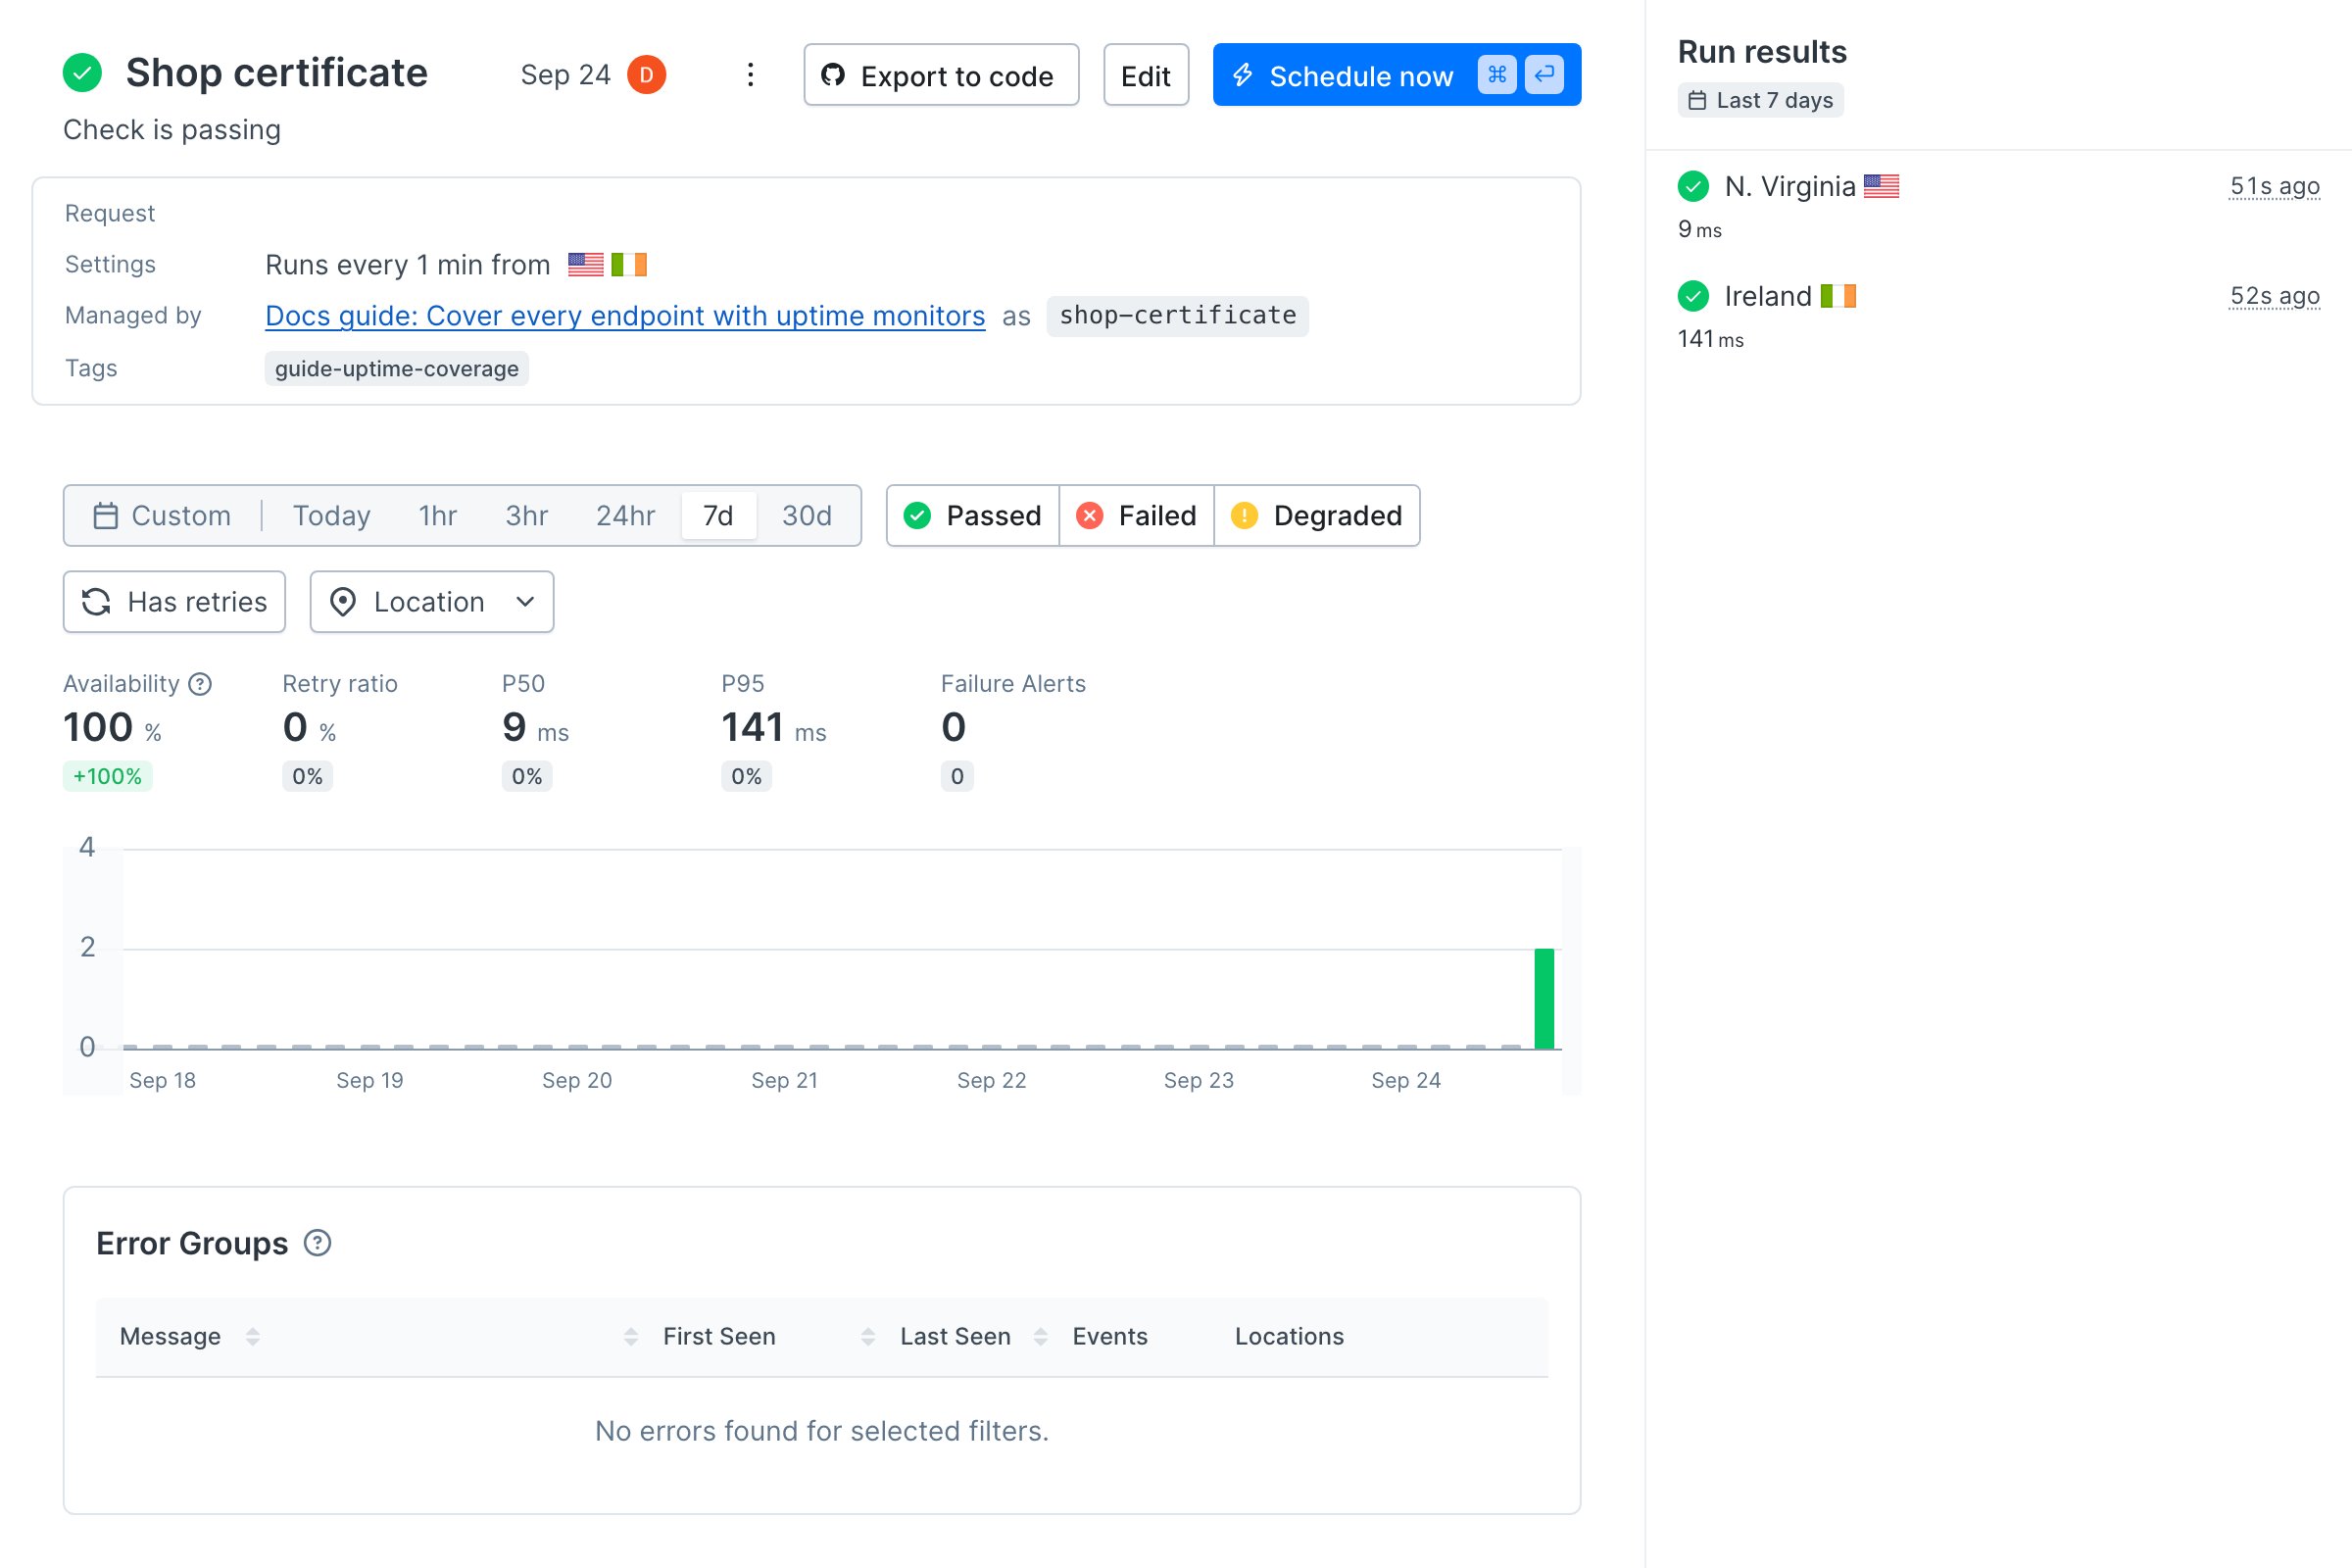This screenshot has height=1568, width=2352.
Task: Click the Request section label
Action: 110,213
